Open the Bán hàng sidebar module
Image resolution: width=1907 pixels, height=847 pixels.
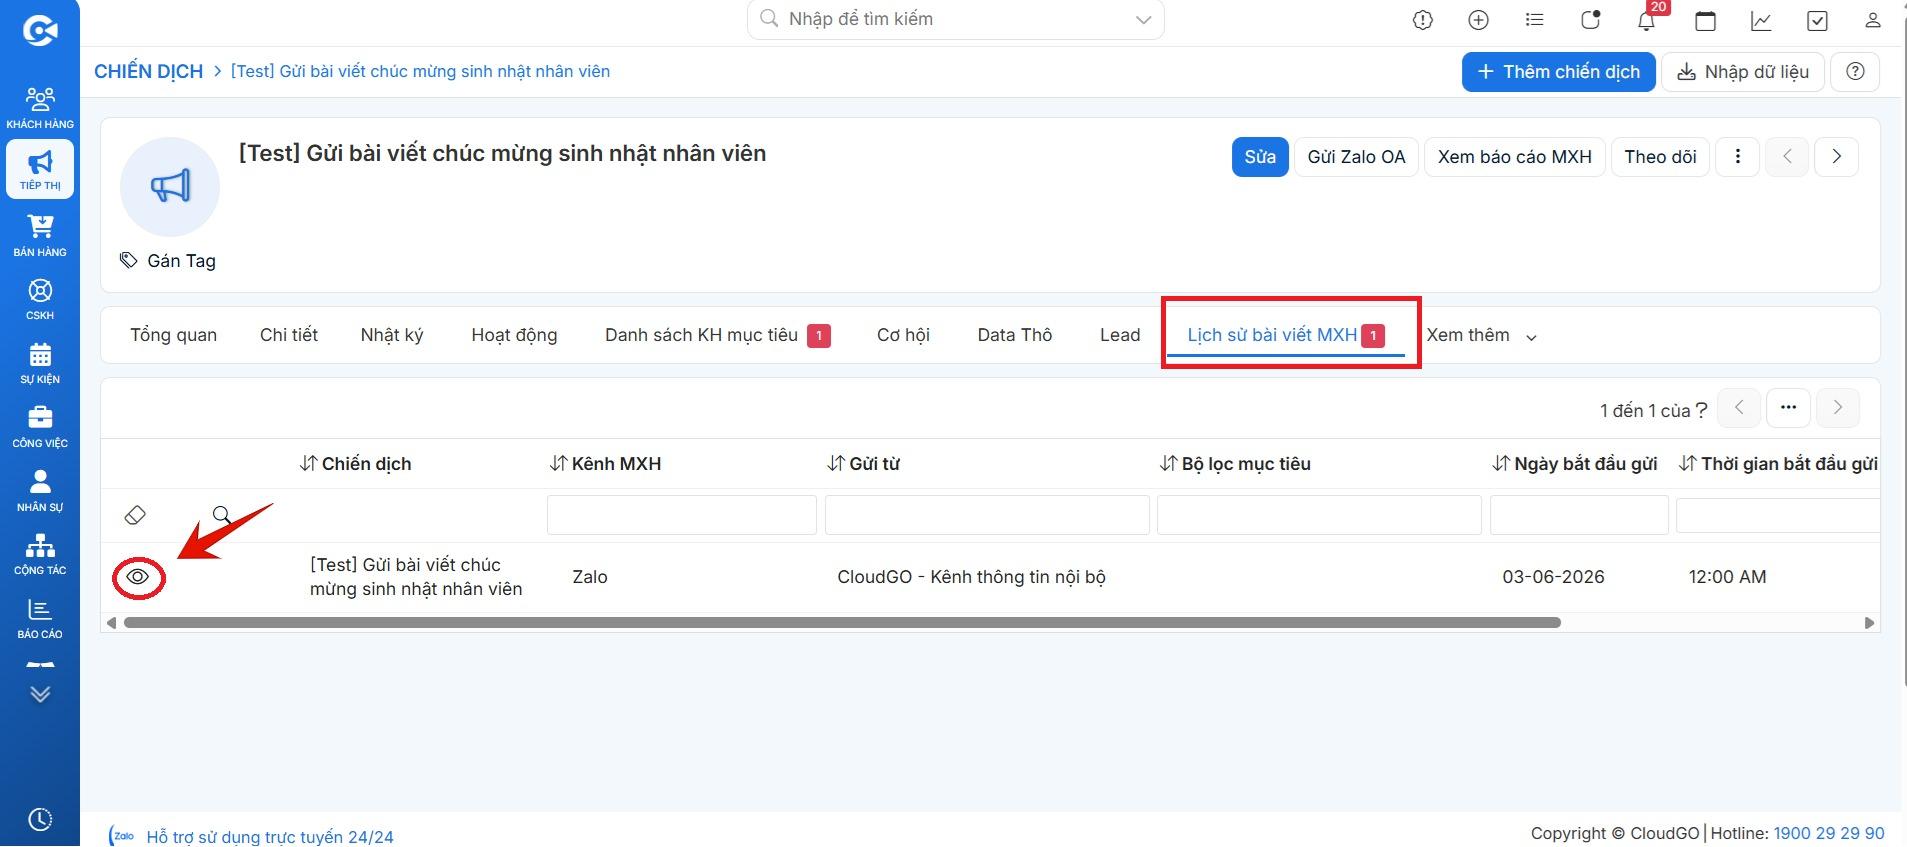(x=40, y=236)
